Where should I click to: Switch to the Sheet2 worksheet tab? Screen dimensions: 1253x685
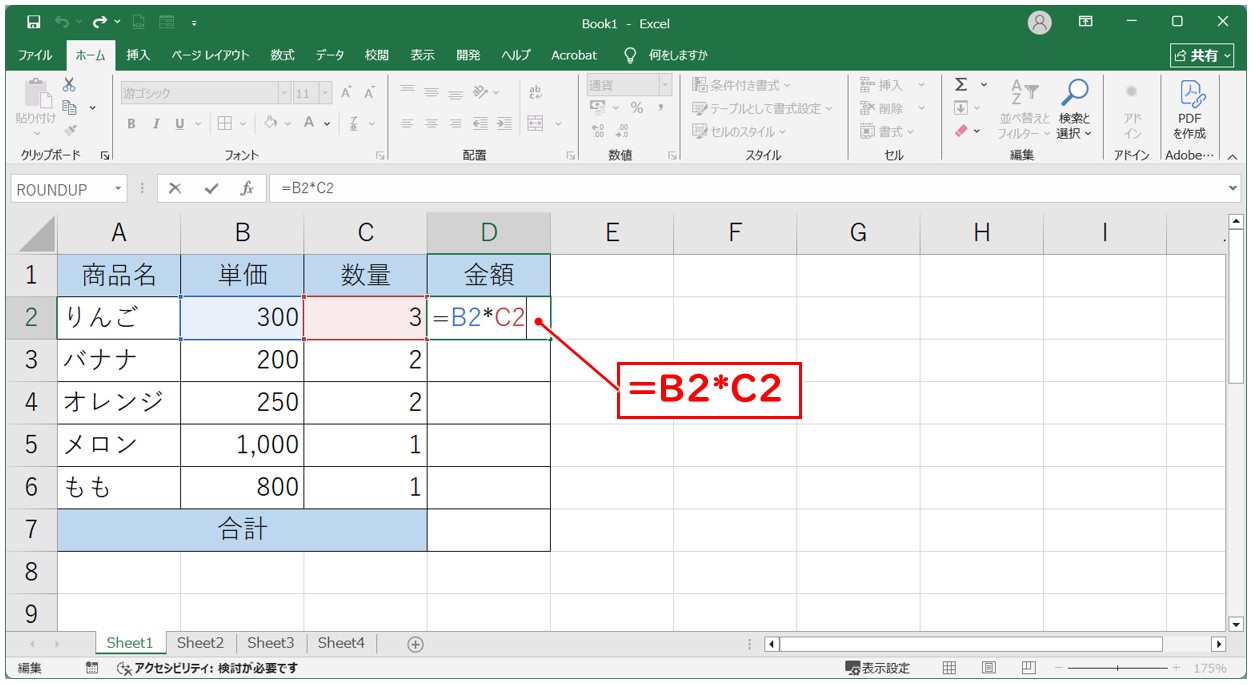tap(200, 643)
